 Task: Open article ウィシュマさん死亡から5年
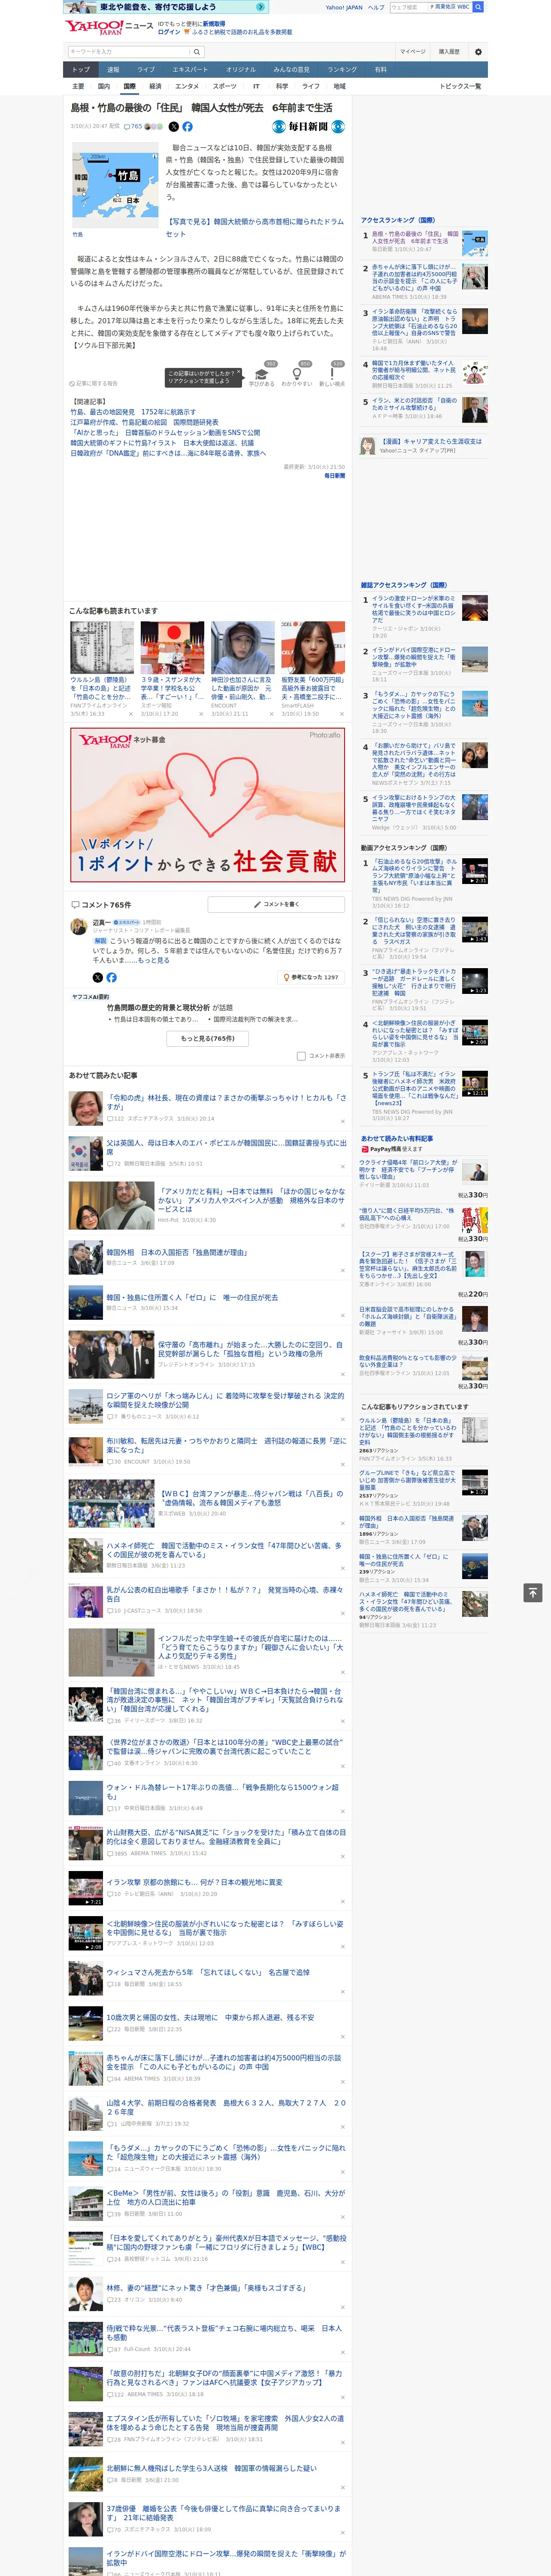208,1973
